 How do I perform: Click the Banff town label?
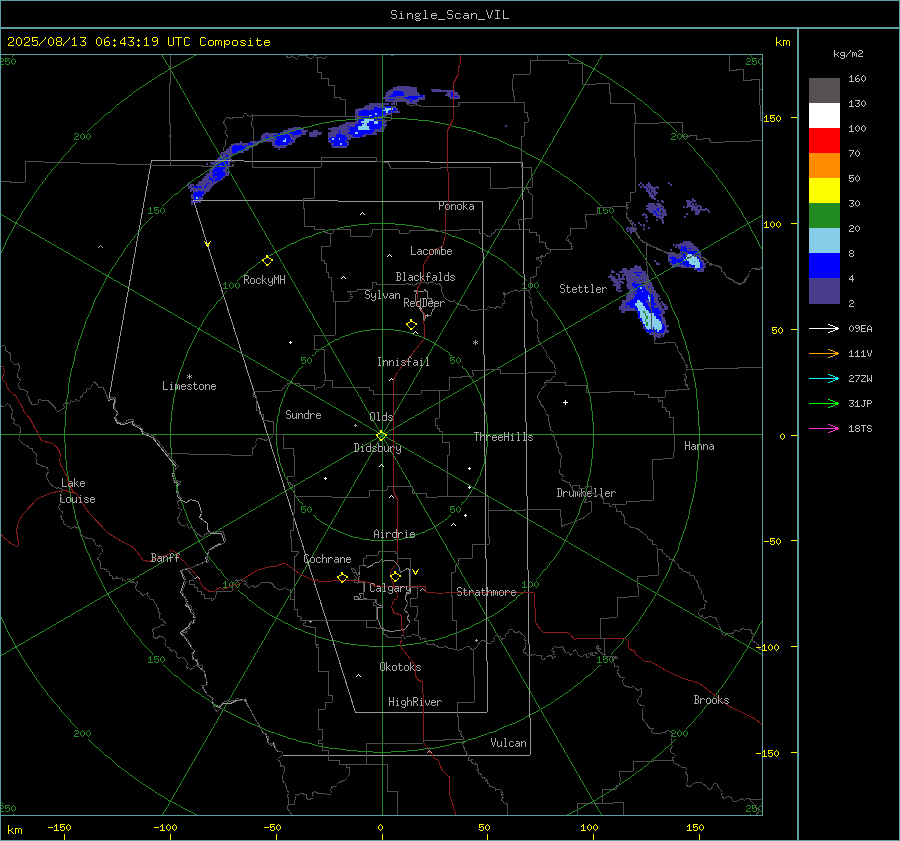165,558
